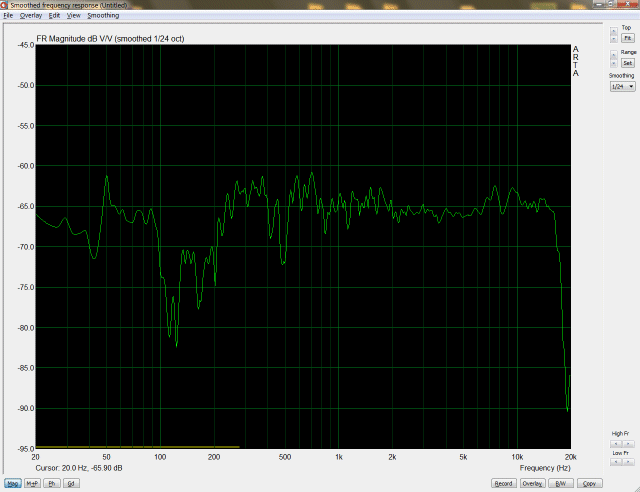This screenshot has width=640, height=492.
Task: Click the High Fr left arrow
Action: (x=616, y=443)
